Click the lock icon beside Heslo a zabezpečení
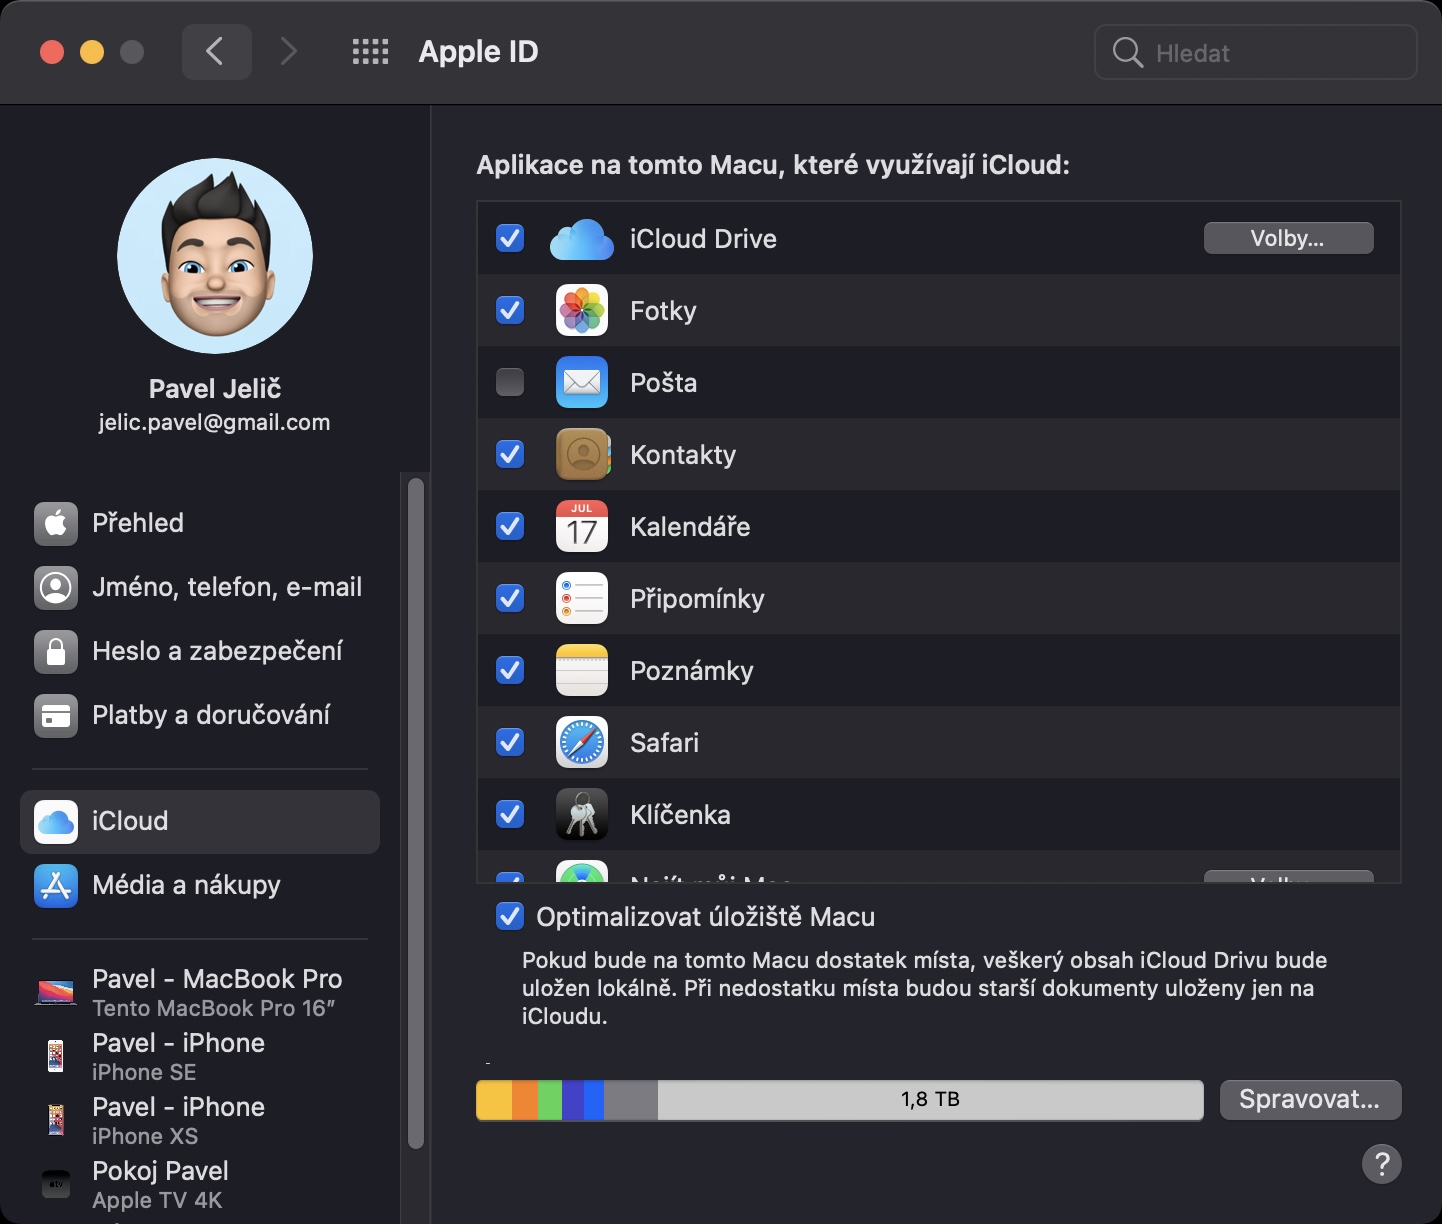1442x1224 pixels. point(56,651)
